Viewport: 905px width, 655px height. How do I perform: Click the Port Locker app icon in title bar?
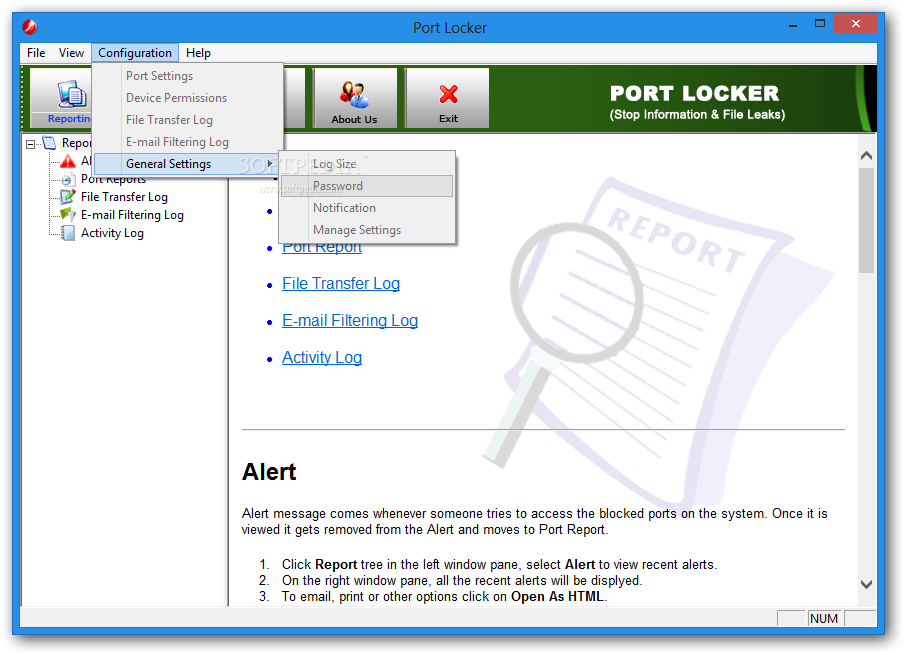pos(30,27)
